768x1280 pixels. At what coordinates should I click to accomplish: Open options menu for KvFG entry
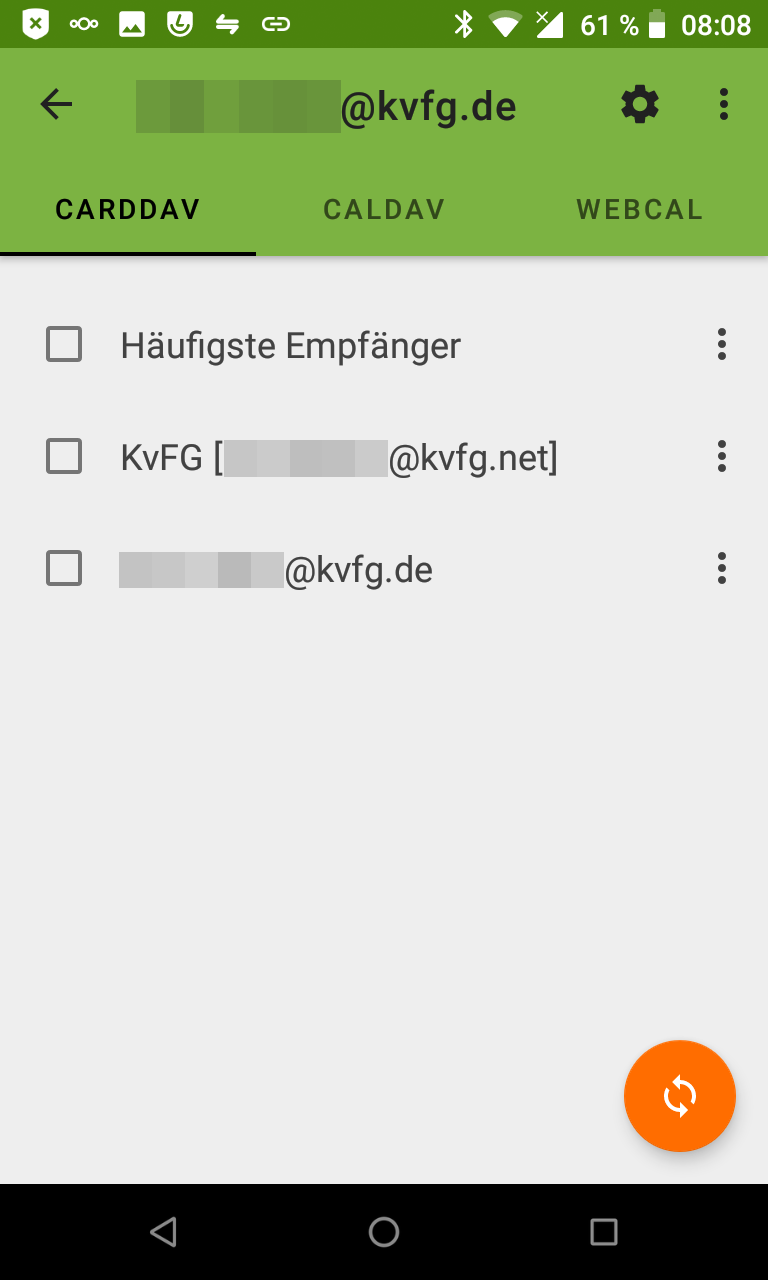click(722, 456)
